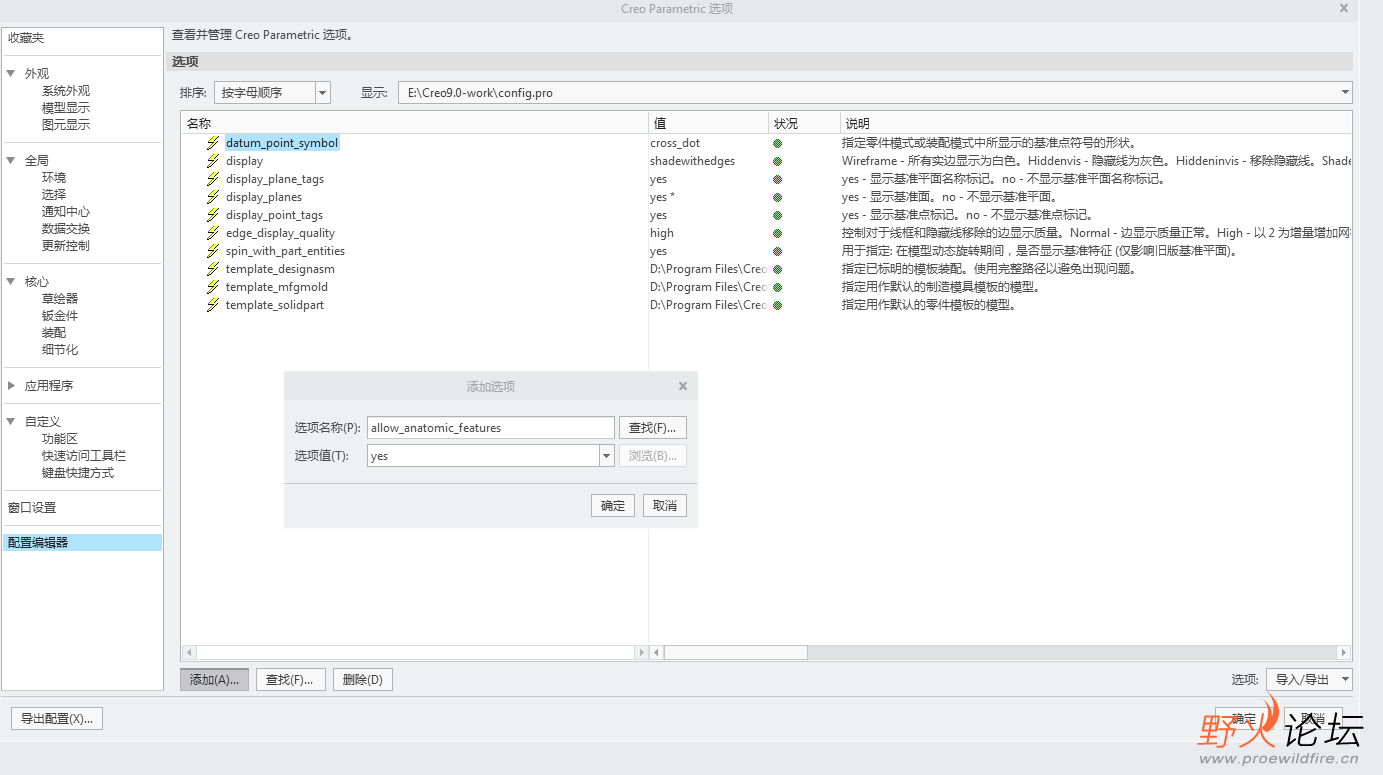This screenshot has height=775, width=1383.
Task: Open the 选项值 dropdown arrow
Action: pyautogui.click(x=606, y=456)
